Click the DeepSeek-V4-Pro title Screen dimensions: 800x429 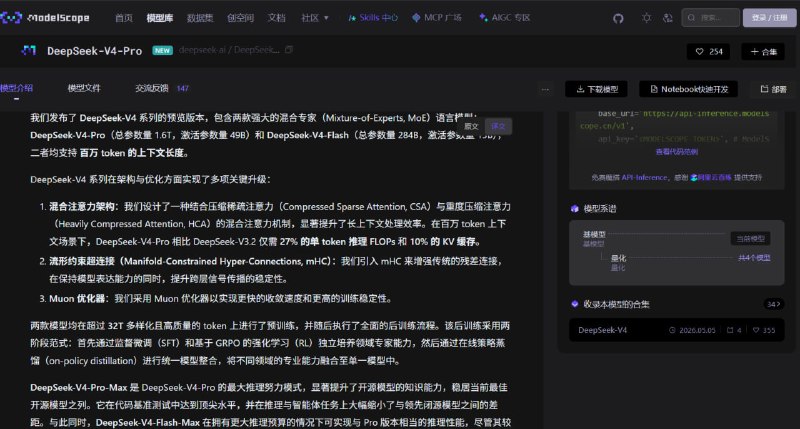(x=94, y=51)
